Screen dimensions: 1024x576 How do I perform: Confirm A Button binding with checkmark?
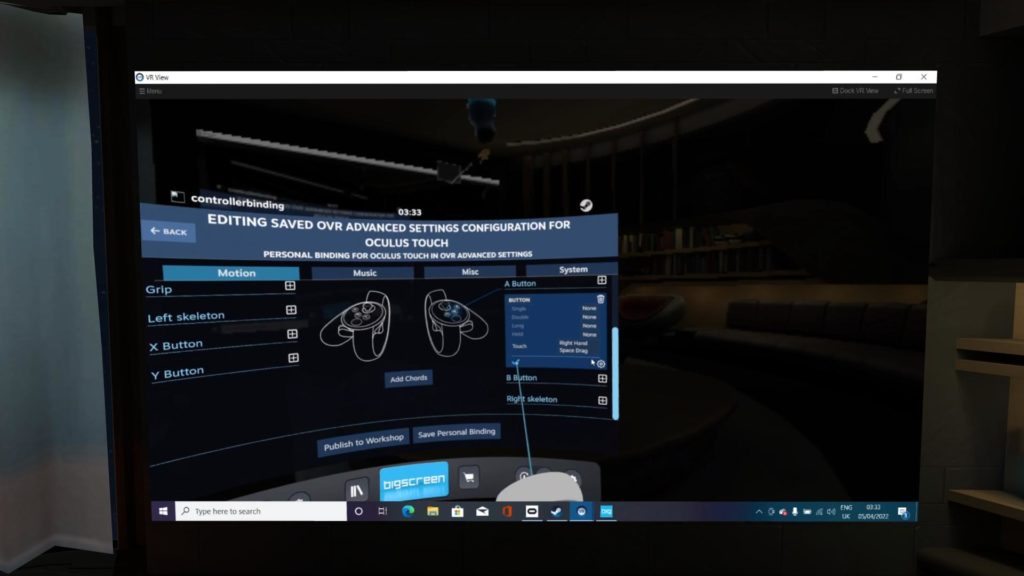click(515, 362)
